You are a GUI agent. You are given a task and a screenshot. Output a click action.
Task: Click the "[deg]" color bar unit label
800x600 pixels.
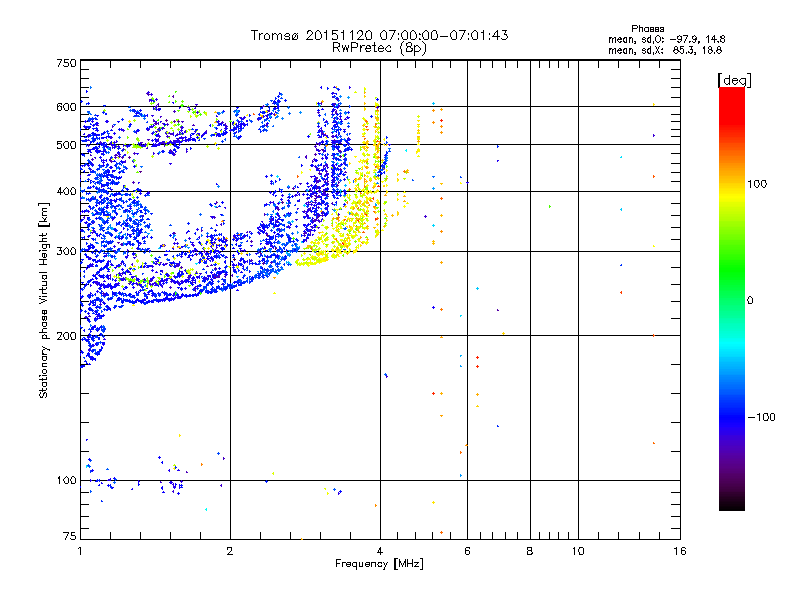[734, 80]
